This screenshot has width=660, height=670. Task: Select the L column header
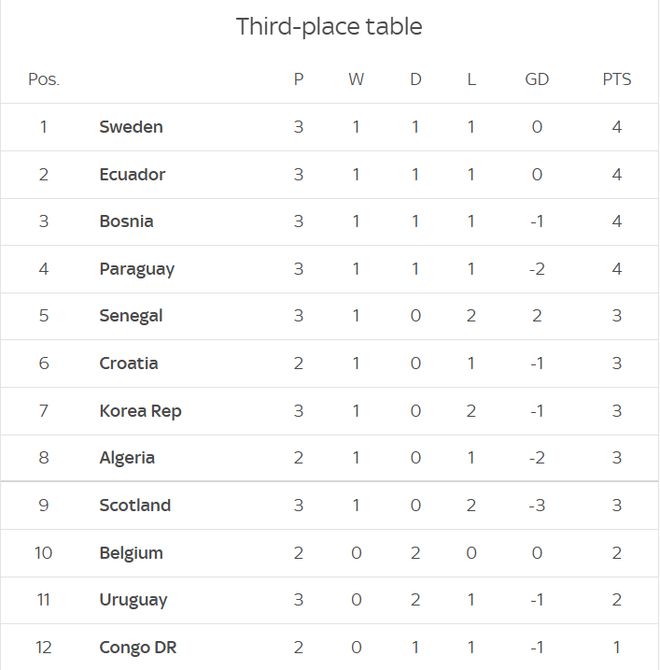[x=471, y=79]
